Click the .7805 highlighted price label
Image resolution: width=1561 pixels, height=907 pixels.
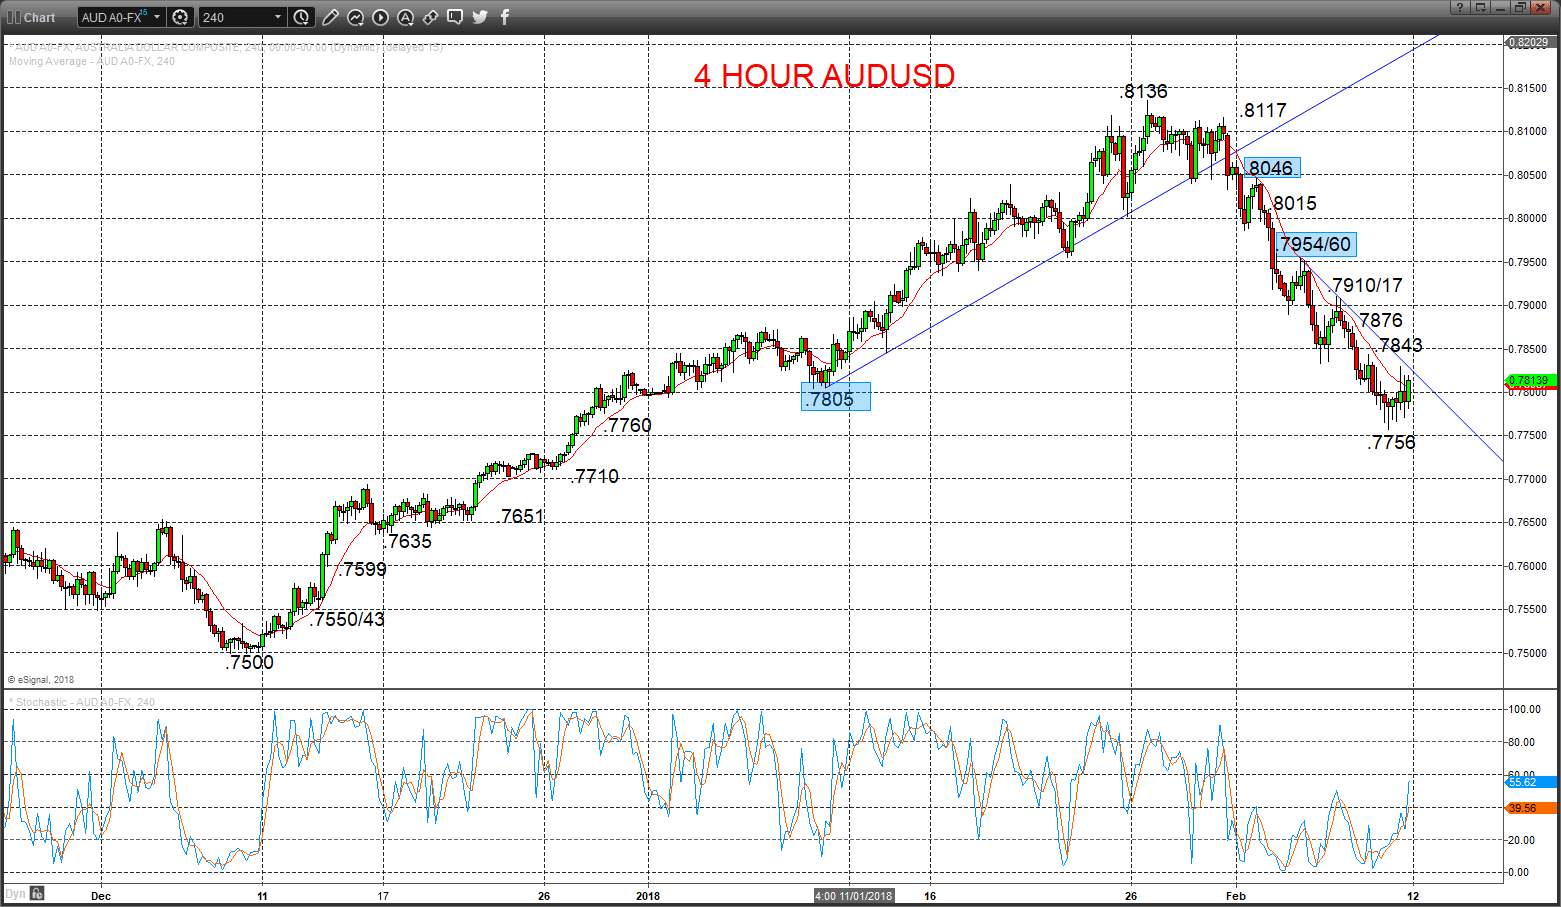tap(836, 398)
